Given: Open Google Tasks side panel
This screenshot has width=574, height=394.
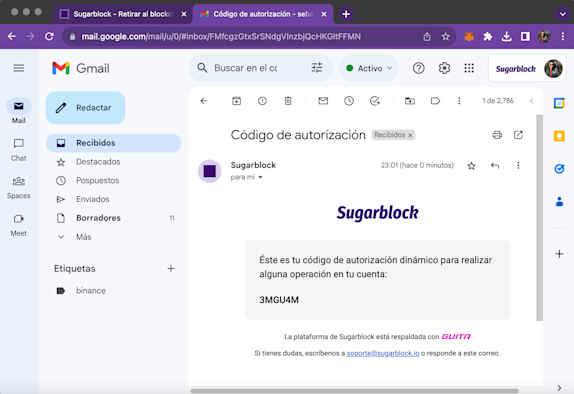Looking at the screenshot, I should click(x=559, y=169).
